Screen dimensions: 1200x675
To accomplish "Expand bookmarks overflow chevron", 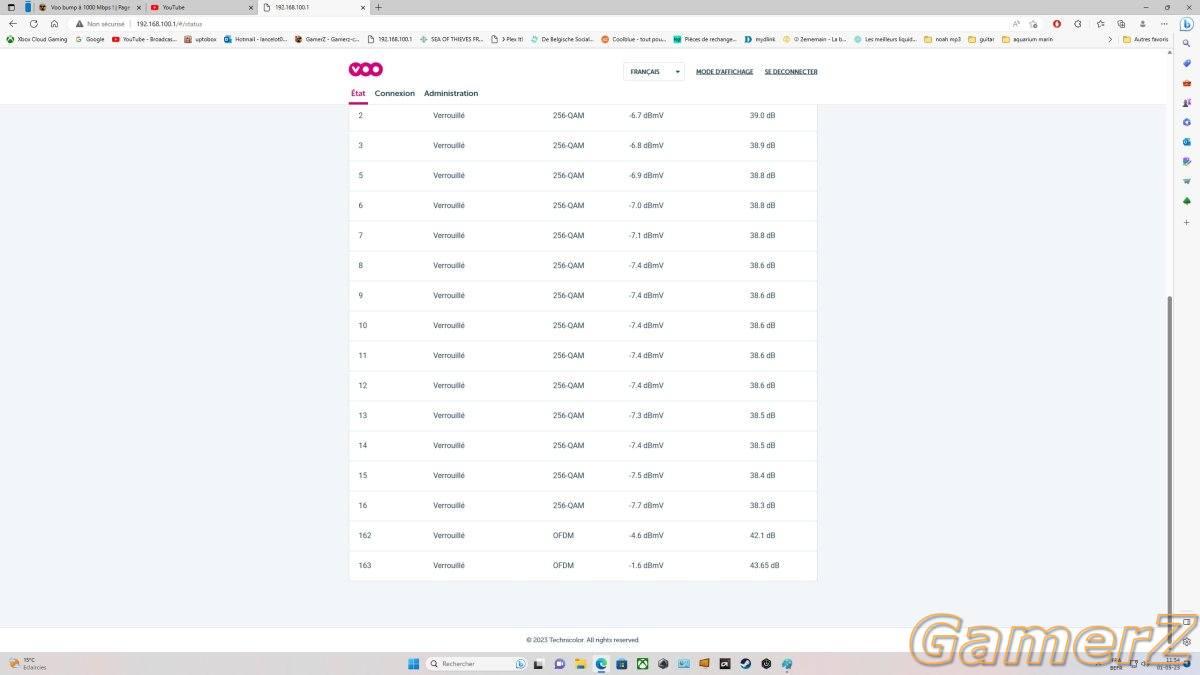I will pyautogui.click(x=1110, y=39).
